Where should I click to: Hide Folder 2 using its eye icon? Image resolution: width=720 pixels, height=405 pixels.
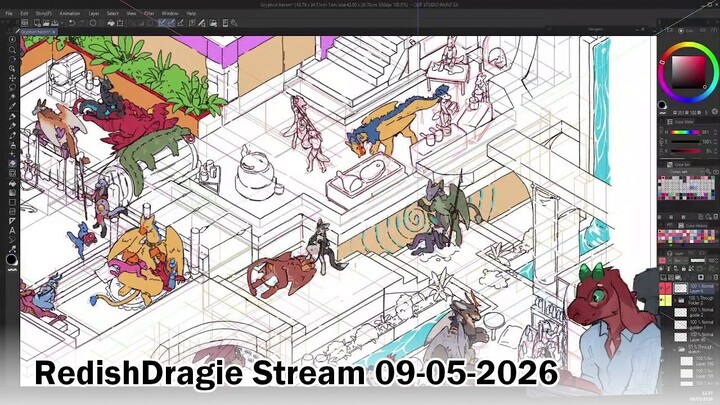pos(663,300)
